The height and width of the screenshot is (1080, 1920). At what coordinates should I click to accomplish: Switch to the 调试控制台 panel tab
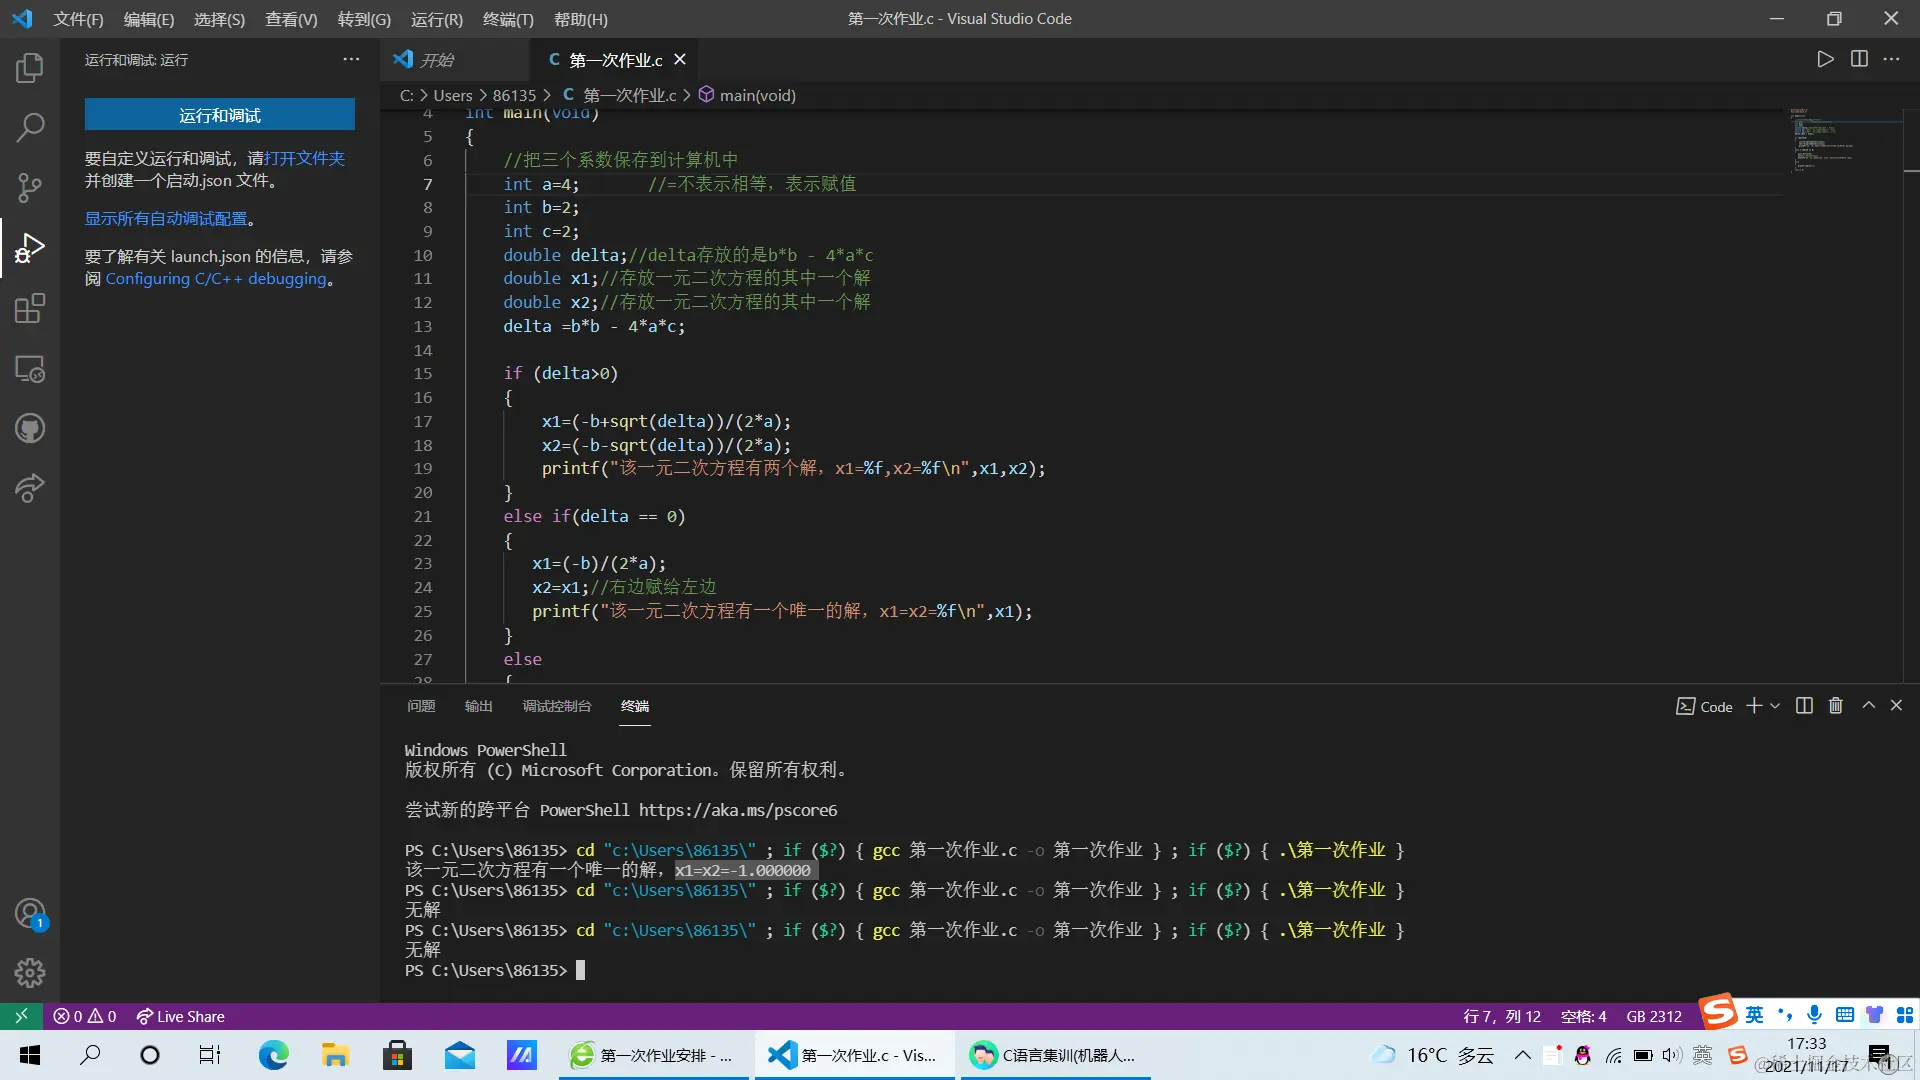tap(556, 706)
